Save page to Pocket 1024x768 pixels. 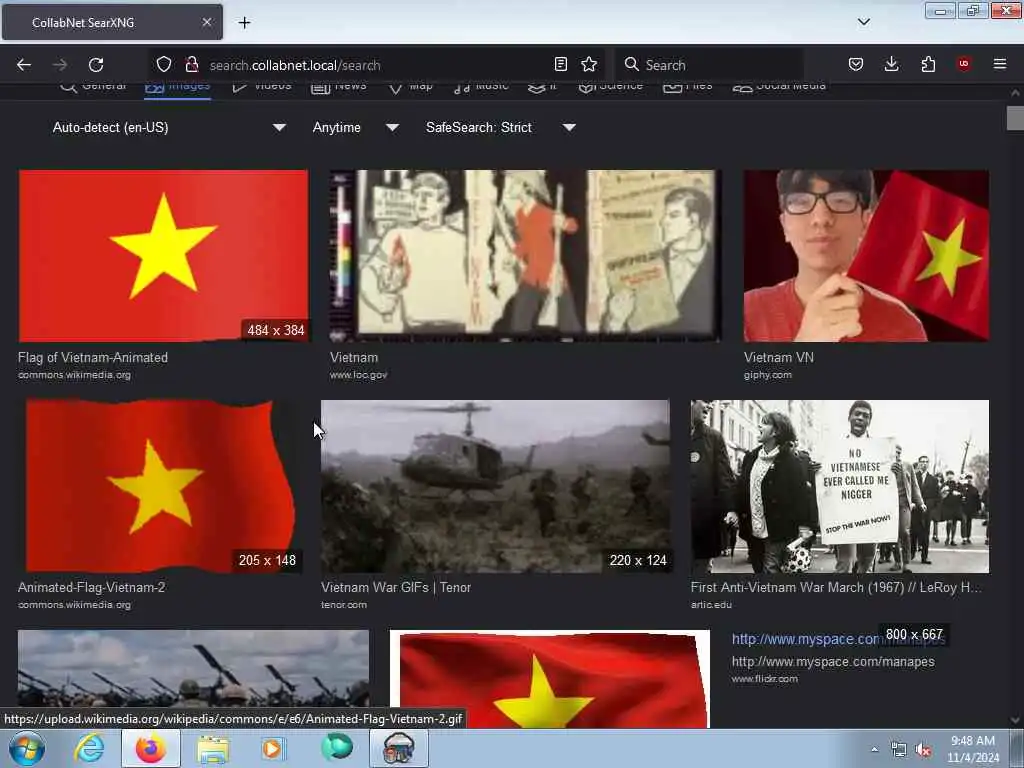pos(856,64)
